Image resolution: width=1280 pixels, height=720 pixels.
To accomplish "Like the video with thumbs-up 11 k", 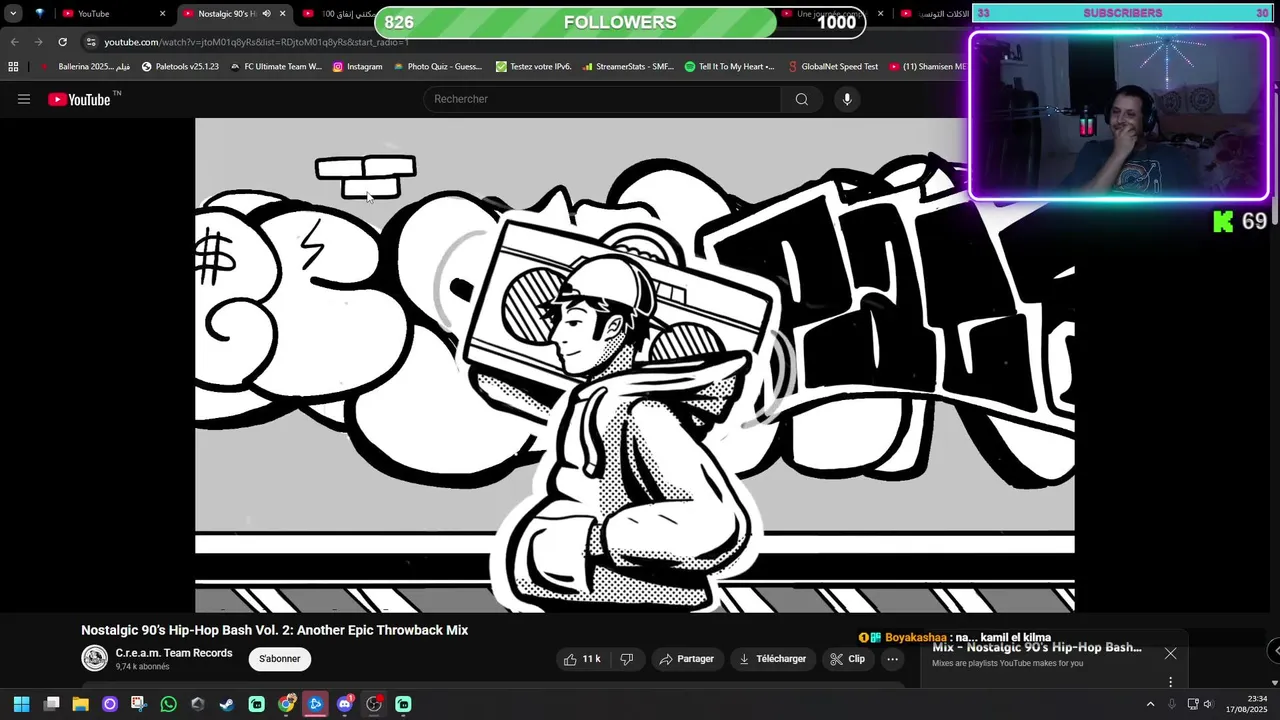I will point(582,659).
